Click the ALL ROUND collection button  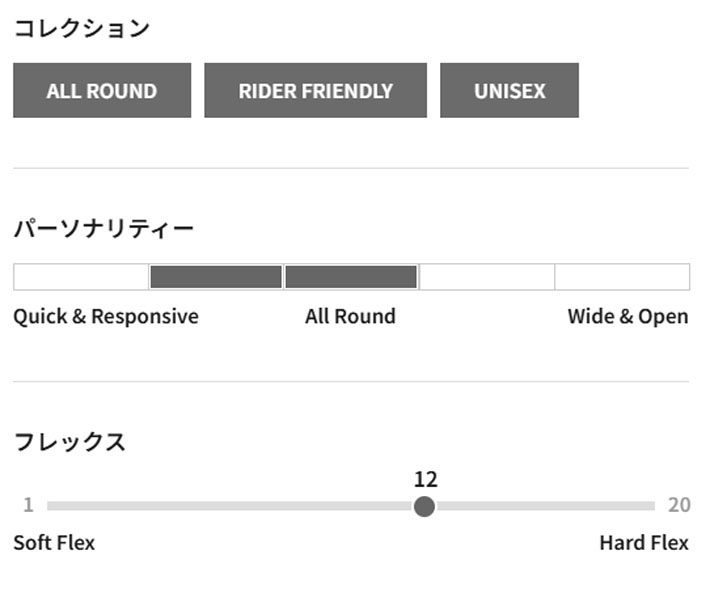click(102, 91)
